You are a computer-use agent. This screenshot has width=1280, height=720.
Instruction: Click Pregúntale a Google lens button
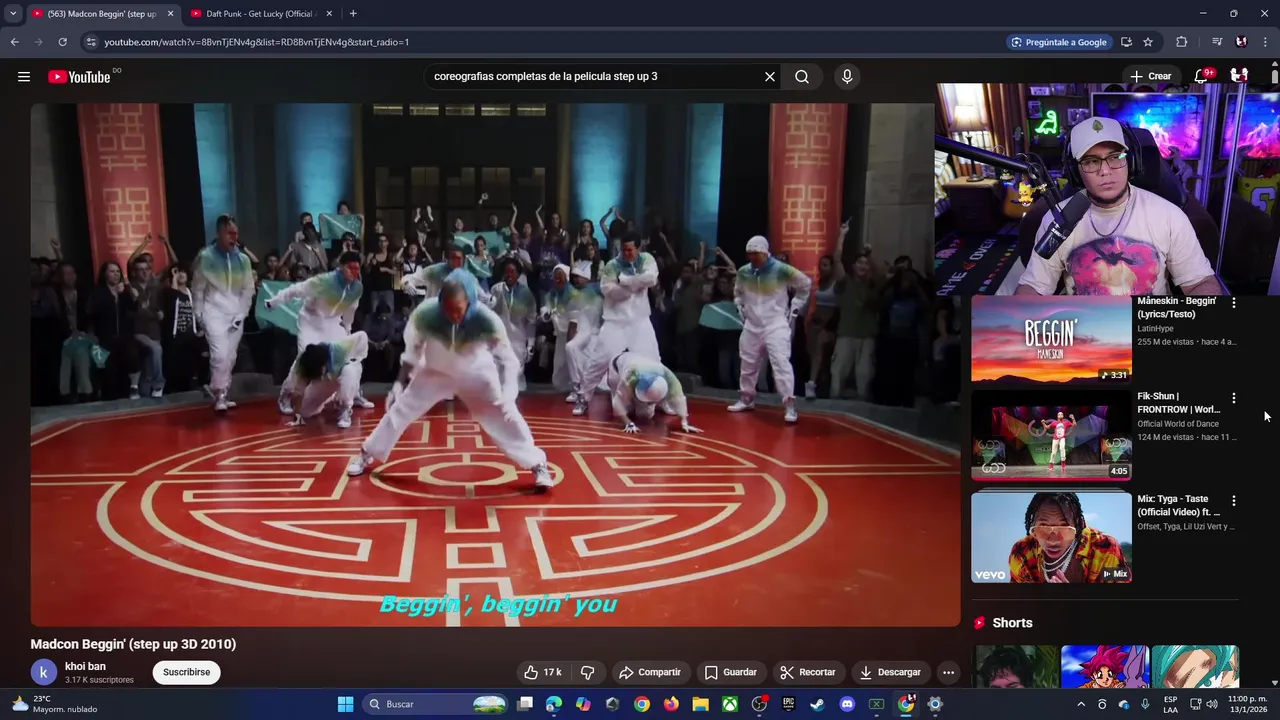pos(1059,42)
